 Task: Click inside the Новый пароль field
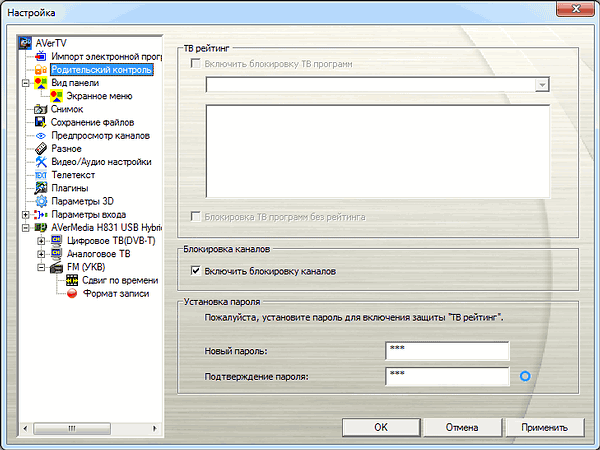(447, 351)
